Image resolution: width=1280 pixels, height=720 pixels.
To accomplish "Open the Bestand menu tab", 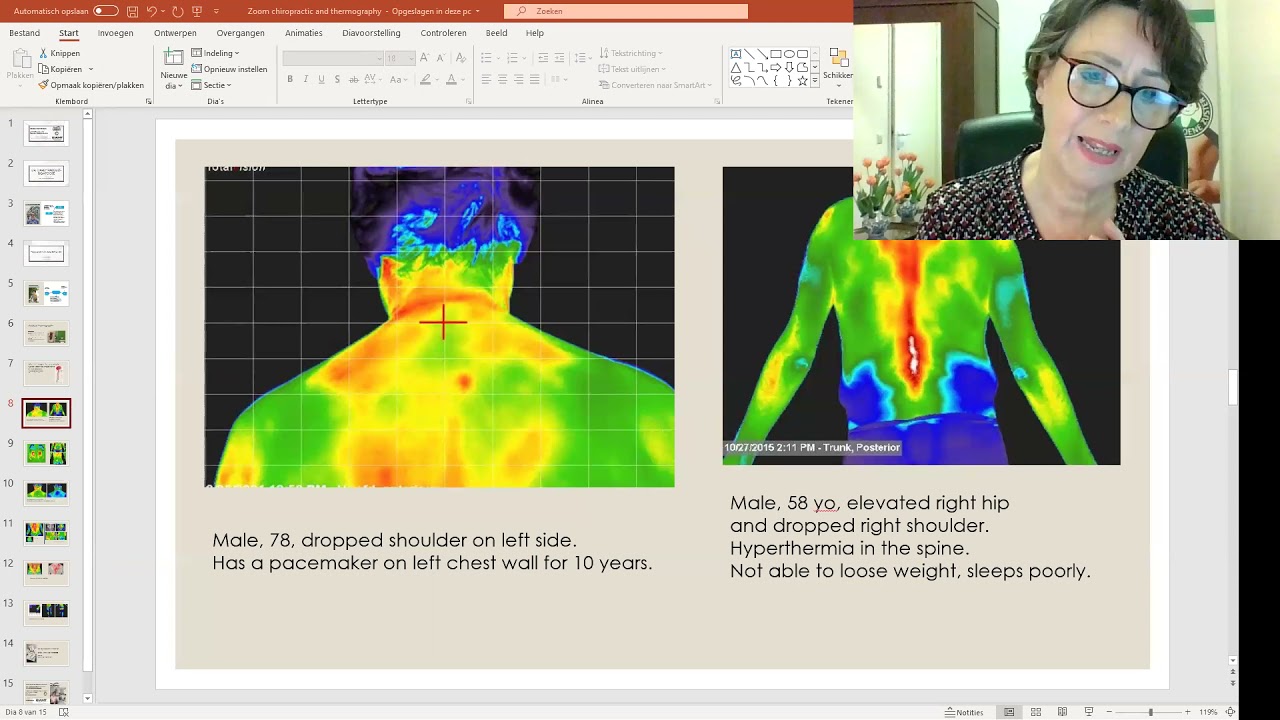I will point(25,33).
